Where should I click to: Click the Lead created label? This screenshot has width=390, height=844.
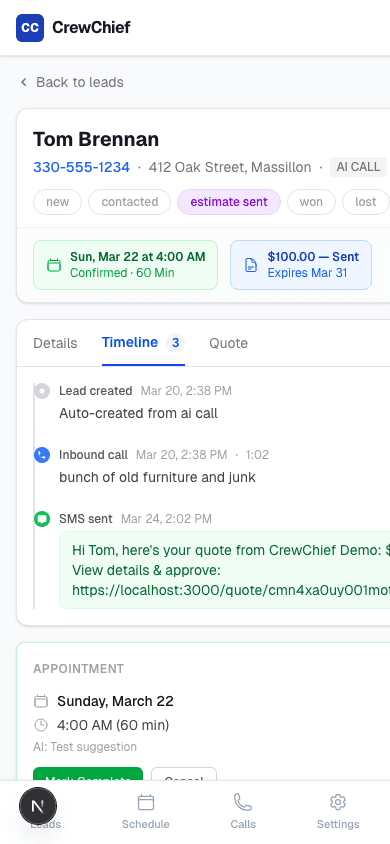96,391
